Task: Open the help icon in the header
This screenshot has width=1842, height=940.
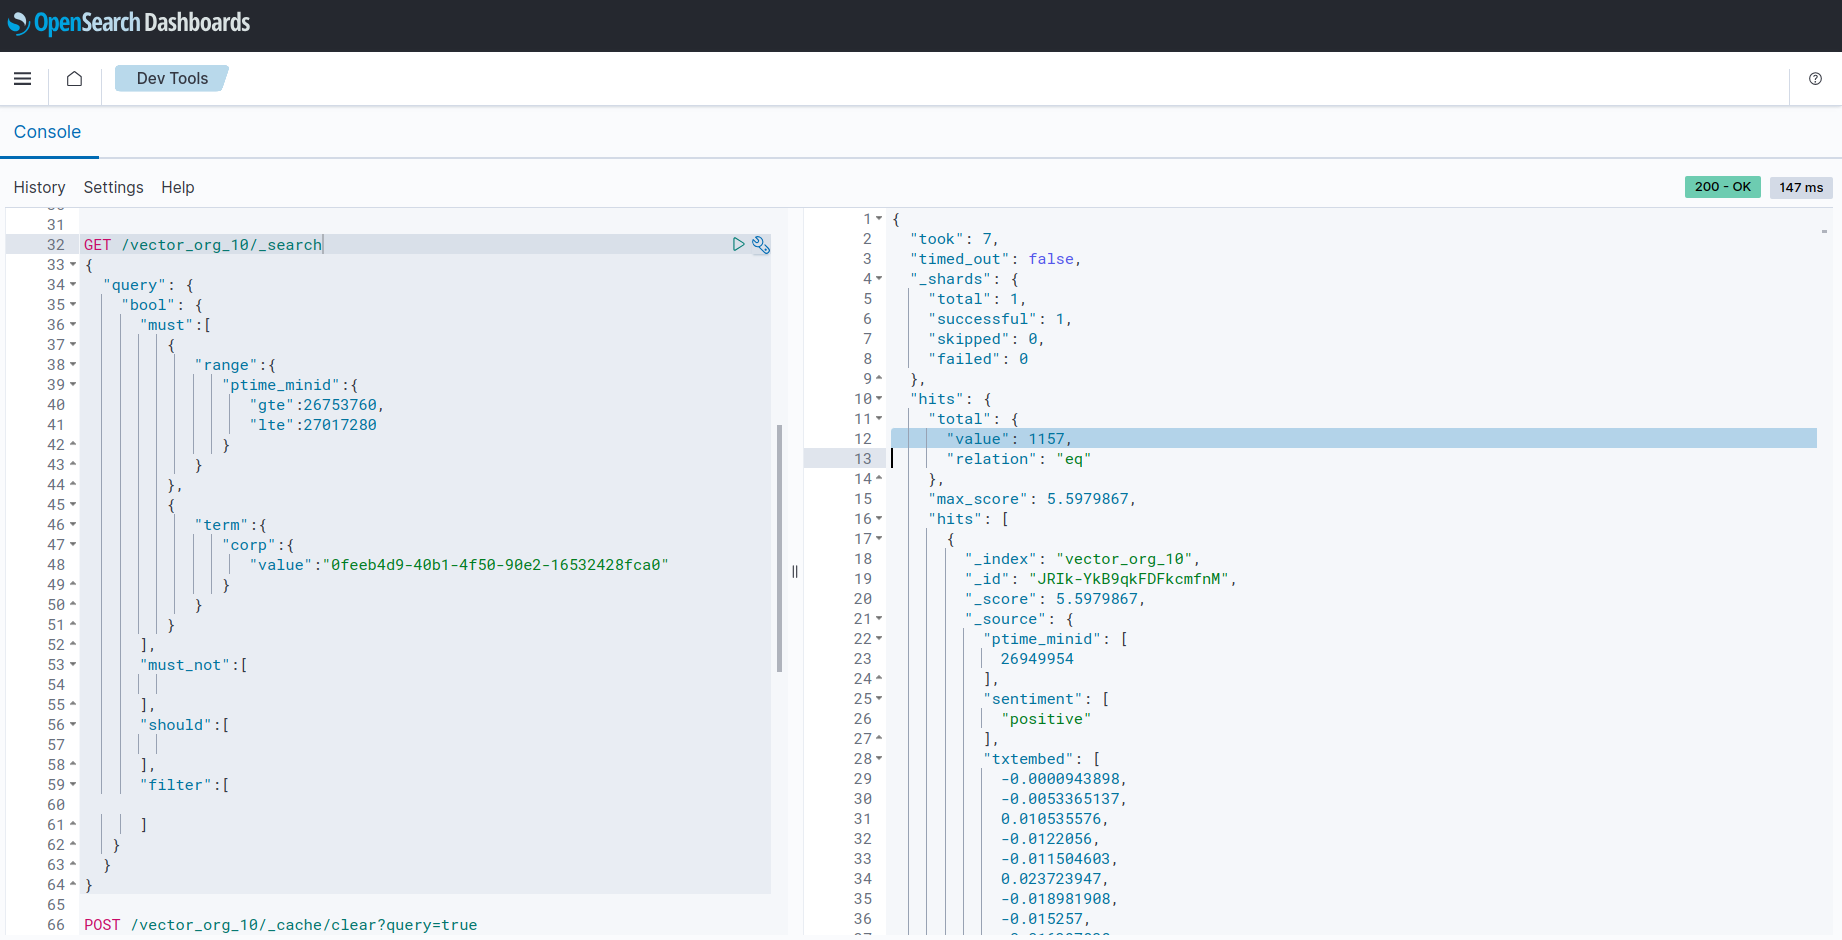Action: click(1815, 79)
